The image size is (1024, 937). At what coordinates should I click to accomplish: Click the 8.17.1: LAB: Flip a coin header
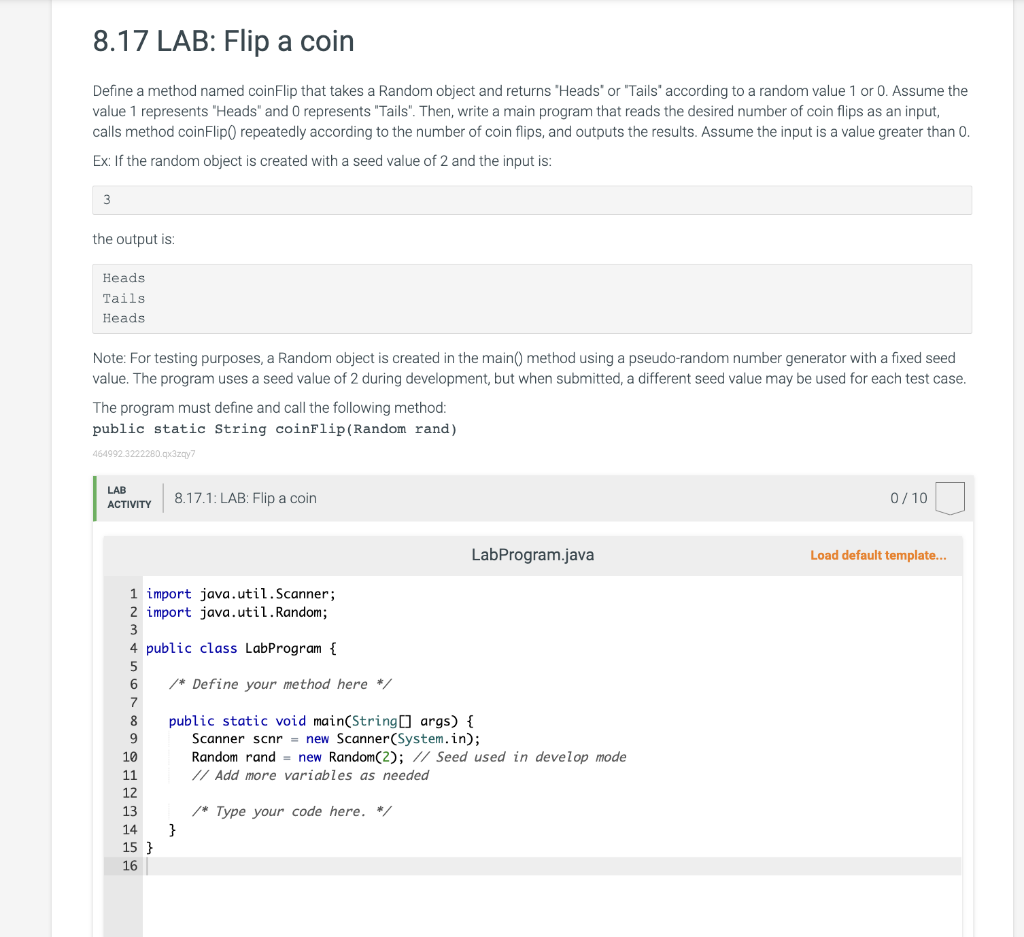click(245, 497)
